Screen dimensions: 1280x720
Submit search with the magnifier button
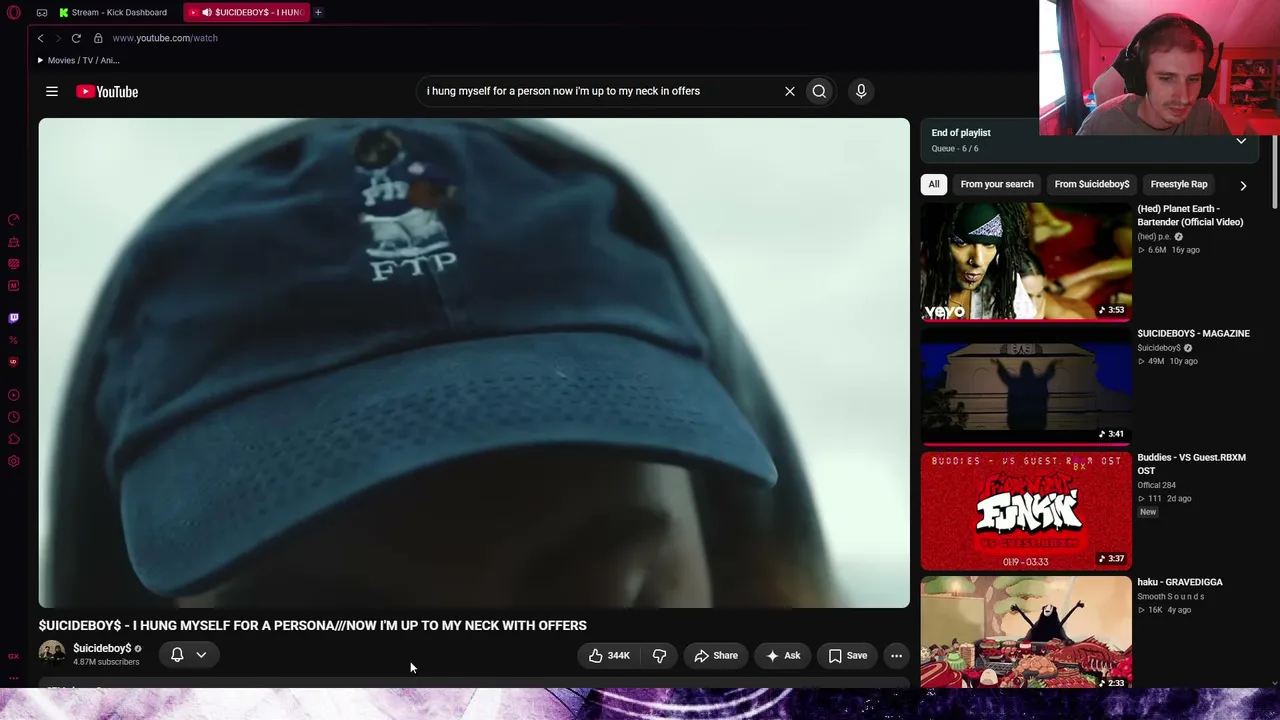point(819,91)
